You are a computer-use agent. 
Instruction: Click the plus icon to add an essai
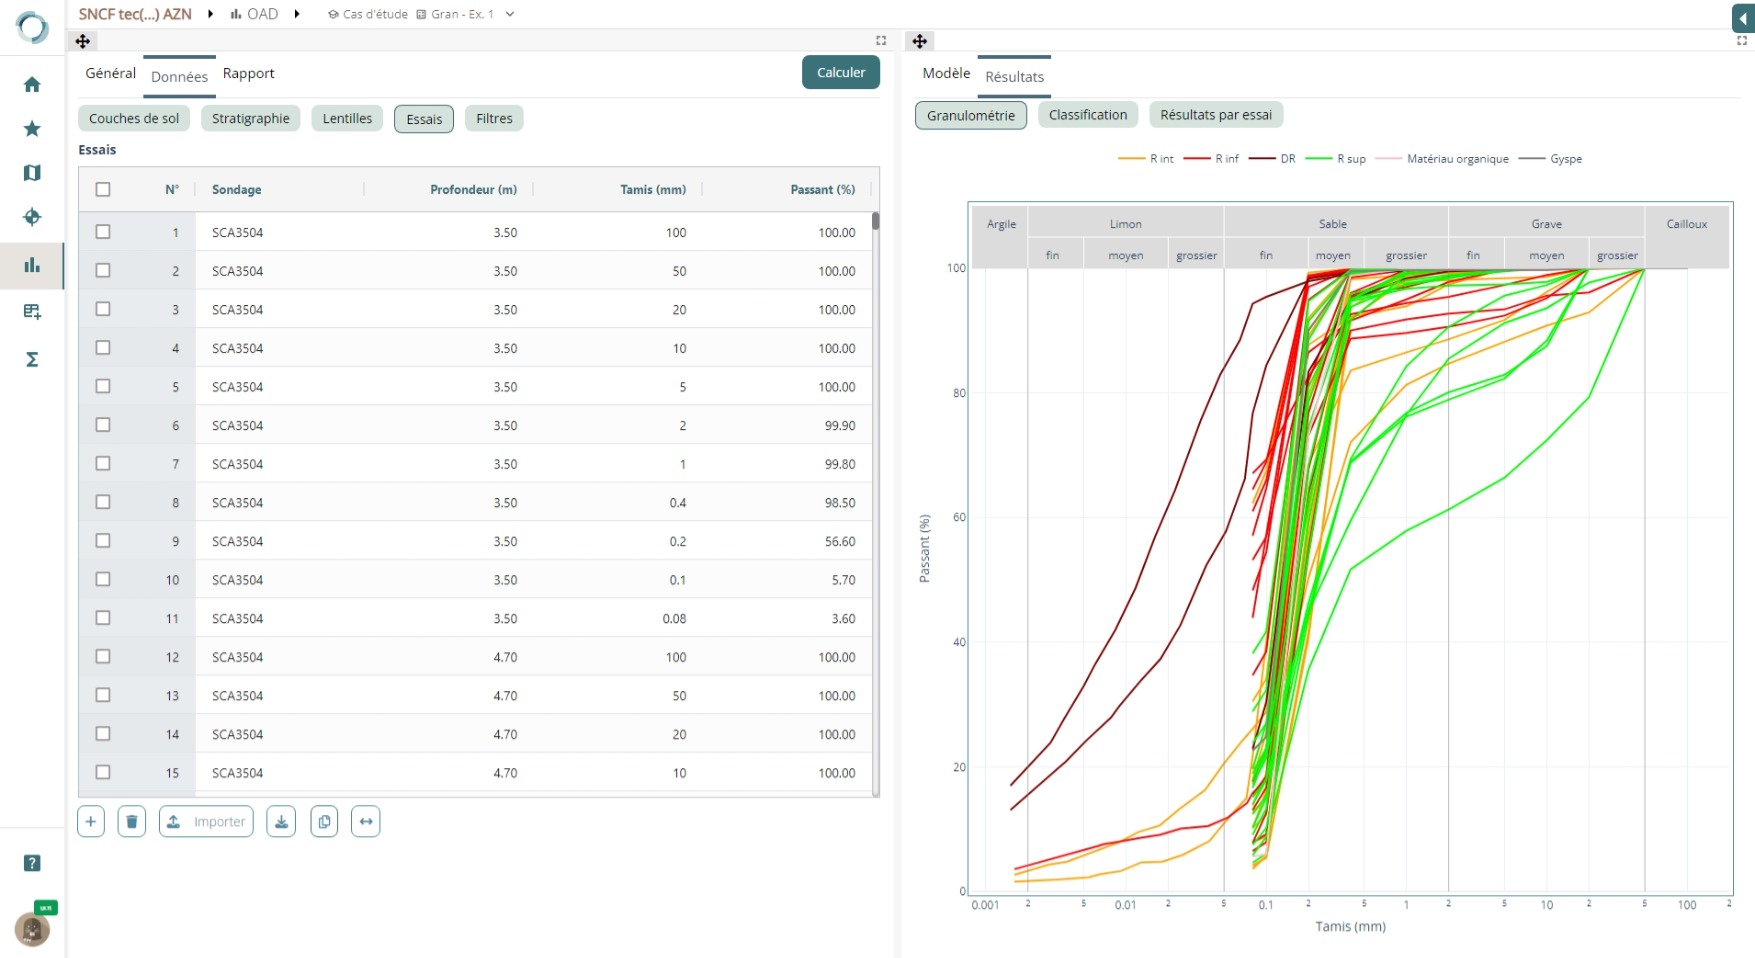tap(91, 821)
